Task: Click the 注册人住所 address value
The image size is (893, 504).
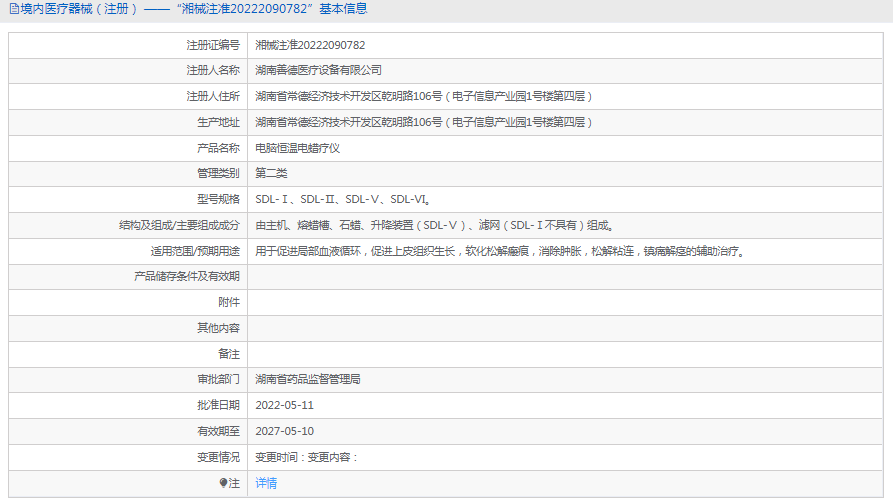Action: click(424, 96)
